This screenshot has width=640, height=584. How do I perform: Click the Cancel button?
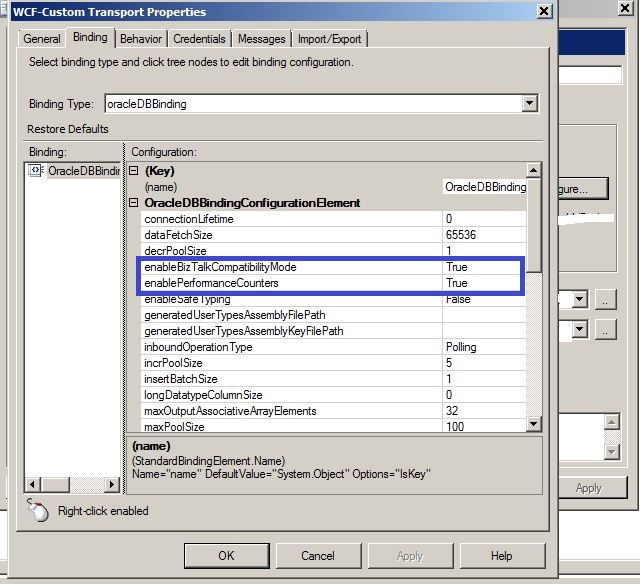click(318, 555)
